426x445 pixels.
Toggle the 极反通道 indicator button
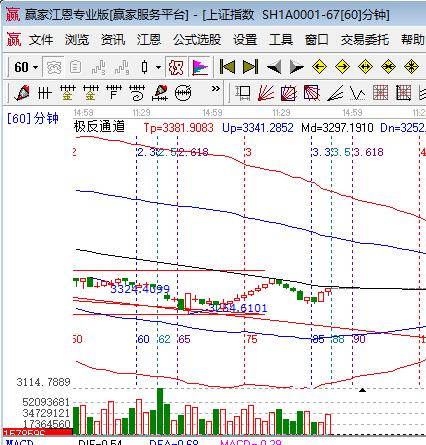[x=176, y=67]
